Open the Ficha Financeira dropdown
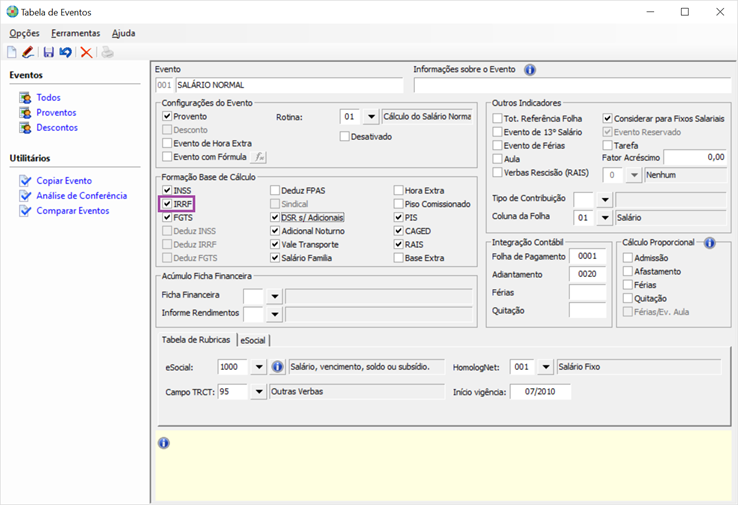Image resolution: width=738 pixels, height=505 pixels. [x=274, y=296]
